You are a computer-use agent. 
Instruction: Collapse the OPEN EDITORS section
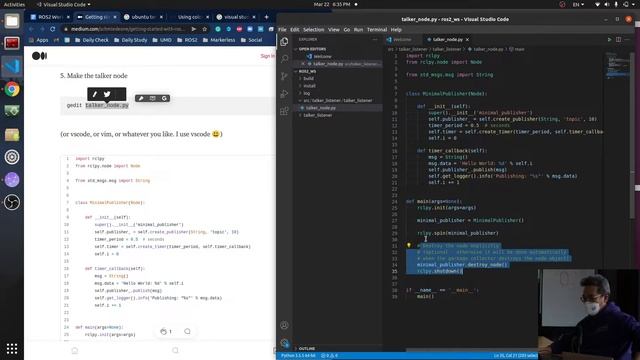tap(338, 49)
